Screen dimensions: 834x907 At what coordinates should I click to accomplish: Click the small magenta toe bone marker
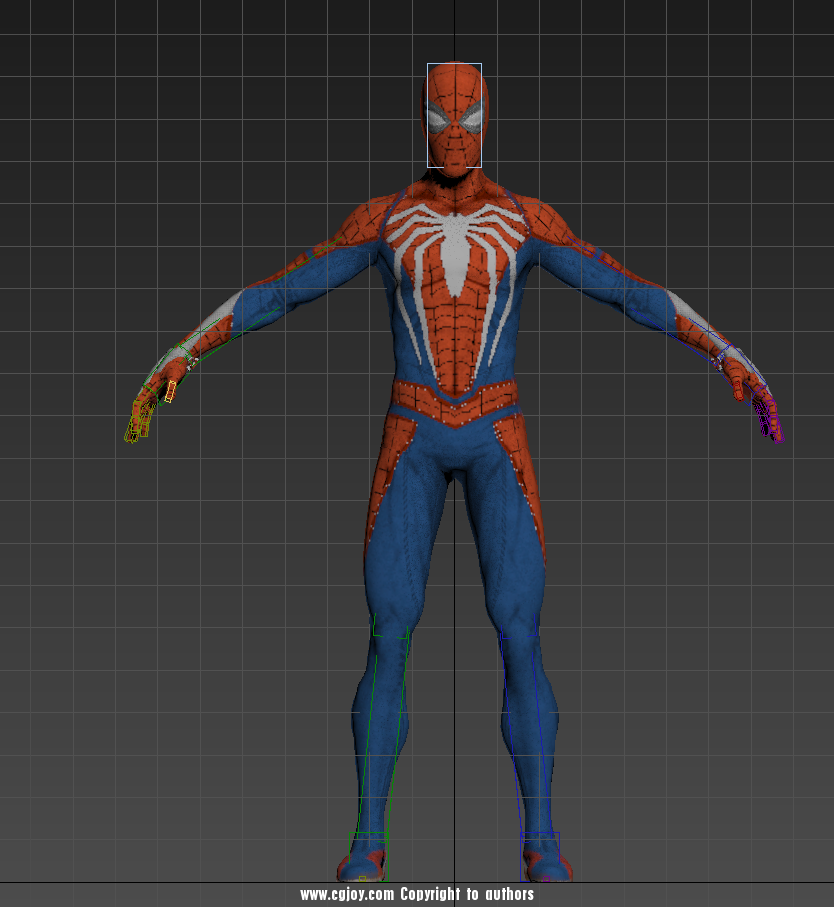pyautogui.click(x=548, y=877)
